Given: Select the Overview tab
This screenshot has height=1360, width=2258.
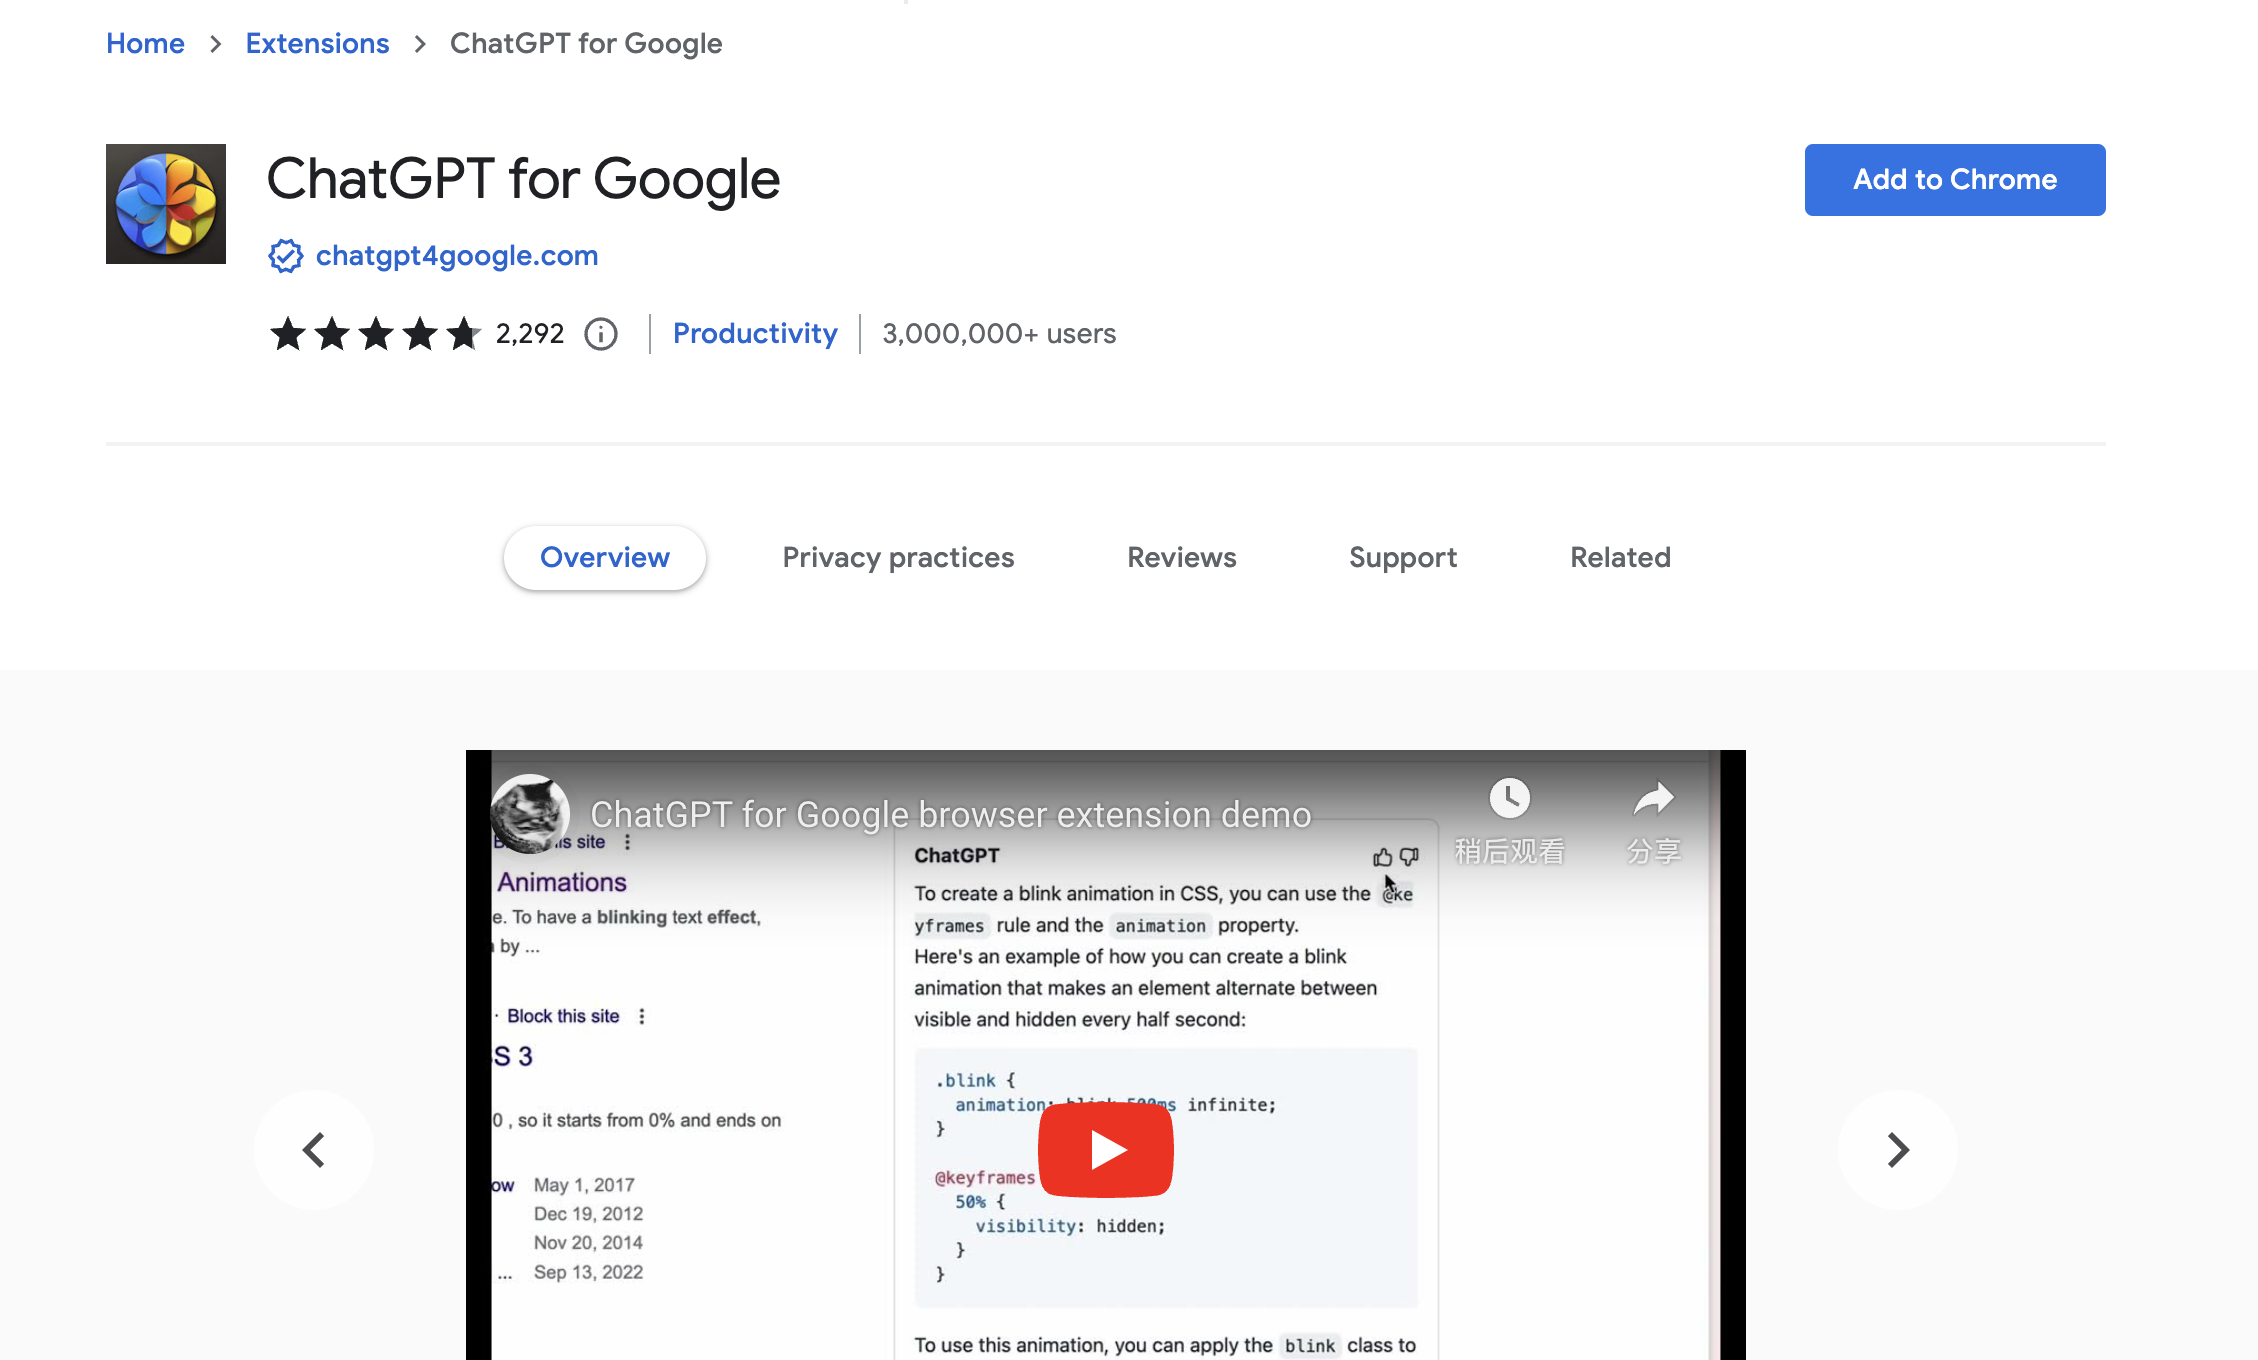Looking at the screenshot, I should click(606, 557).
